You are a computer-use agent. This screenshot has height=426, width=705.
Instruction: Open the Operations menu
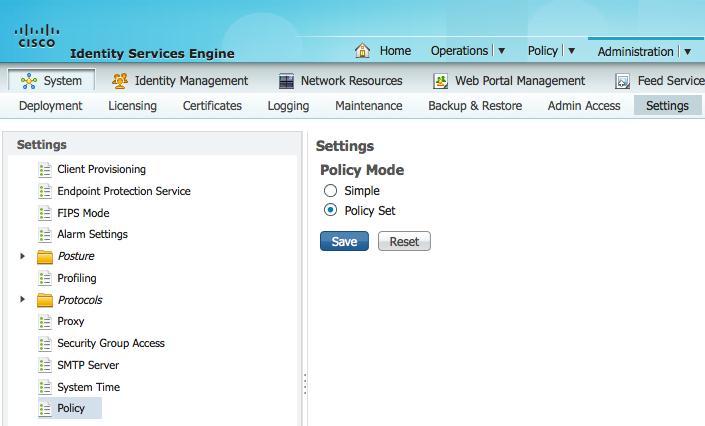pos(459,51)
